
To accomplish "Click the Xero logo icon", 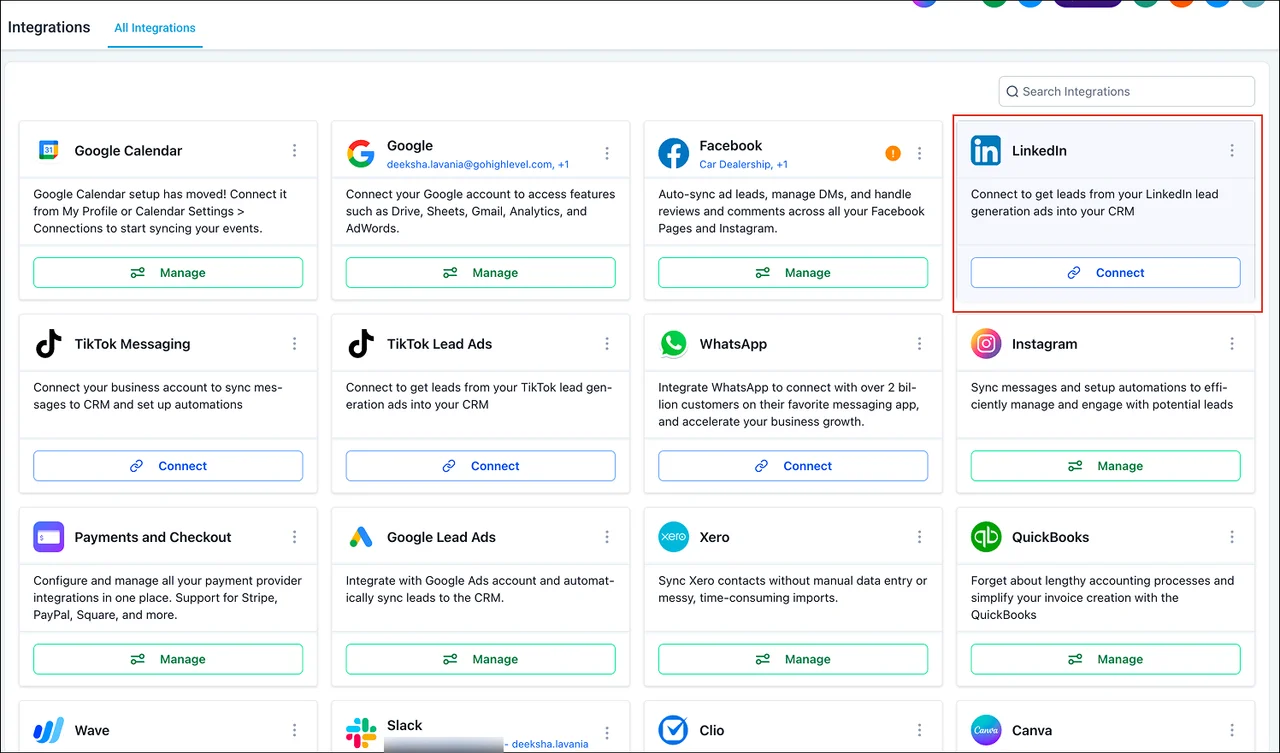I will coord(674,537).
